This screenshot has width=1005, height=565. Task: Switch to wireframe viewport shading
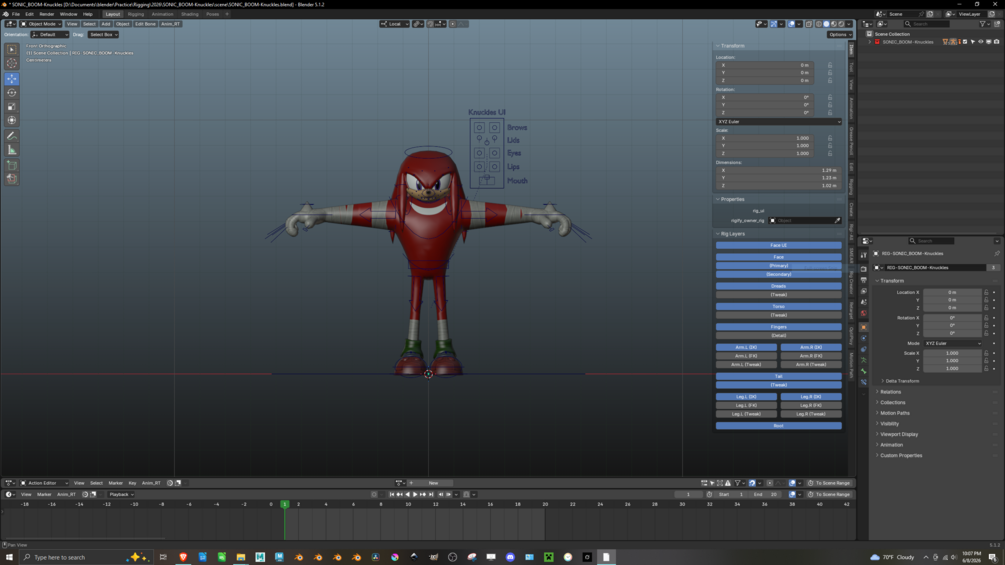tap(818, 24)
